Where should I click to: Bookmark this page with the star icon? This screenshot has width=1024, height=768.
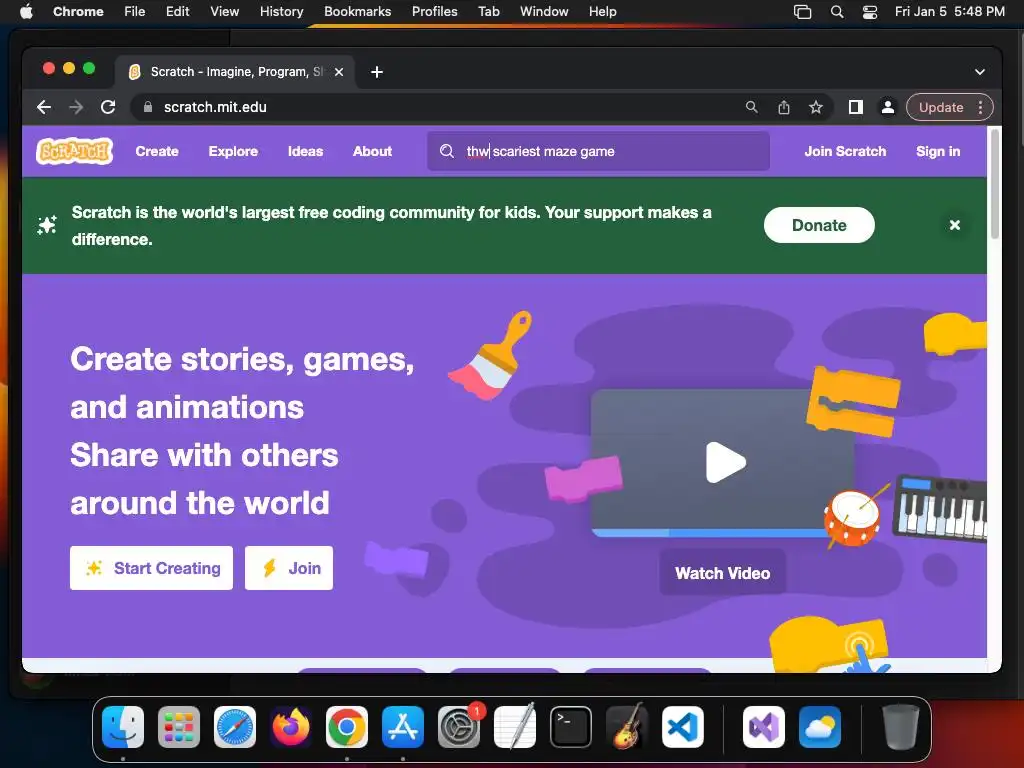tap(816, 107)
